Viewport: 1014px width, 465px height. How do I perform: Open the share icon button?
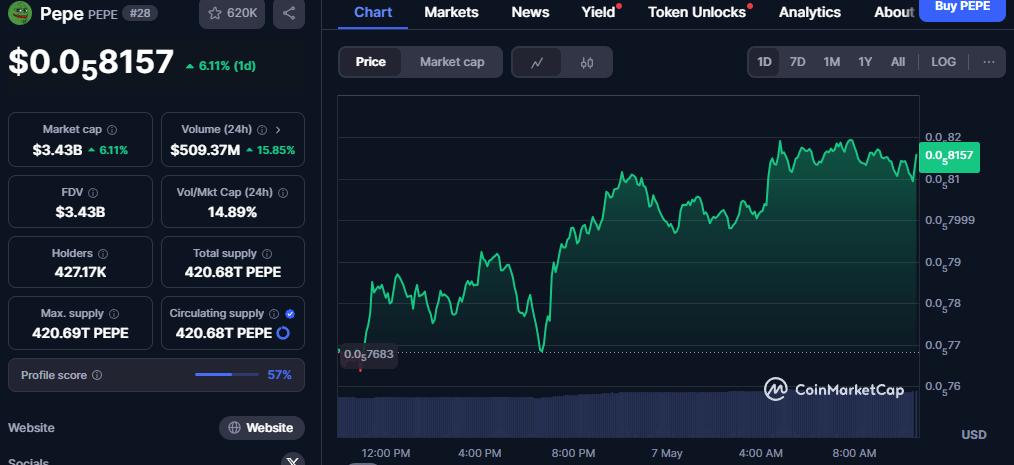(289, 13)
